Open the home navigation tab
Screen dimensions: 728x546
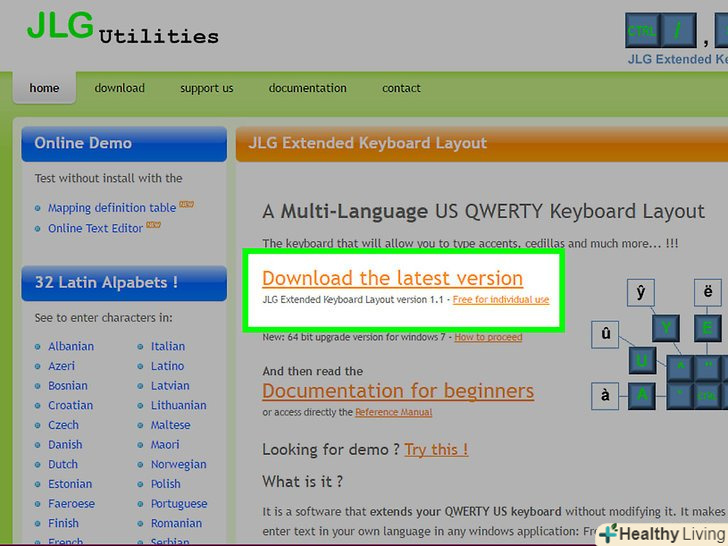click(44, 88)
